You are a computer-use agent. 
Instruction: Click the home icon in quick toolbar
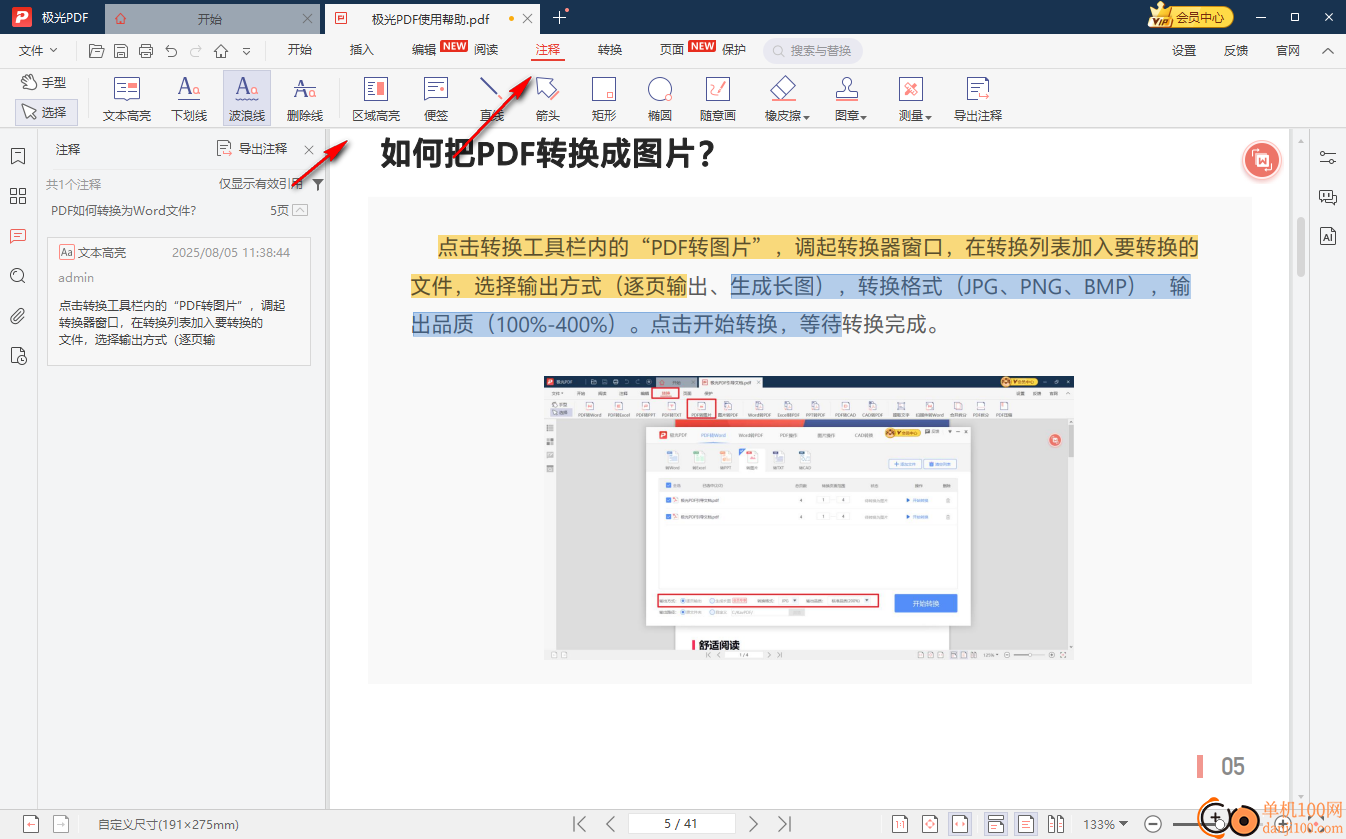click(221, 50)
